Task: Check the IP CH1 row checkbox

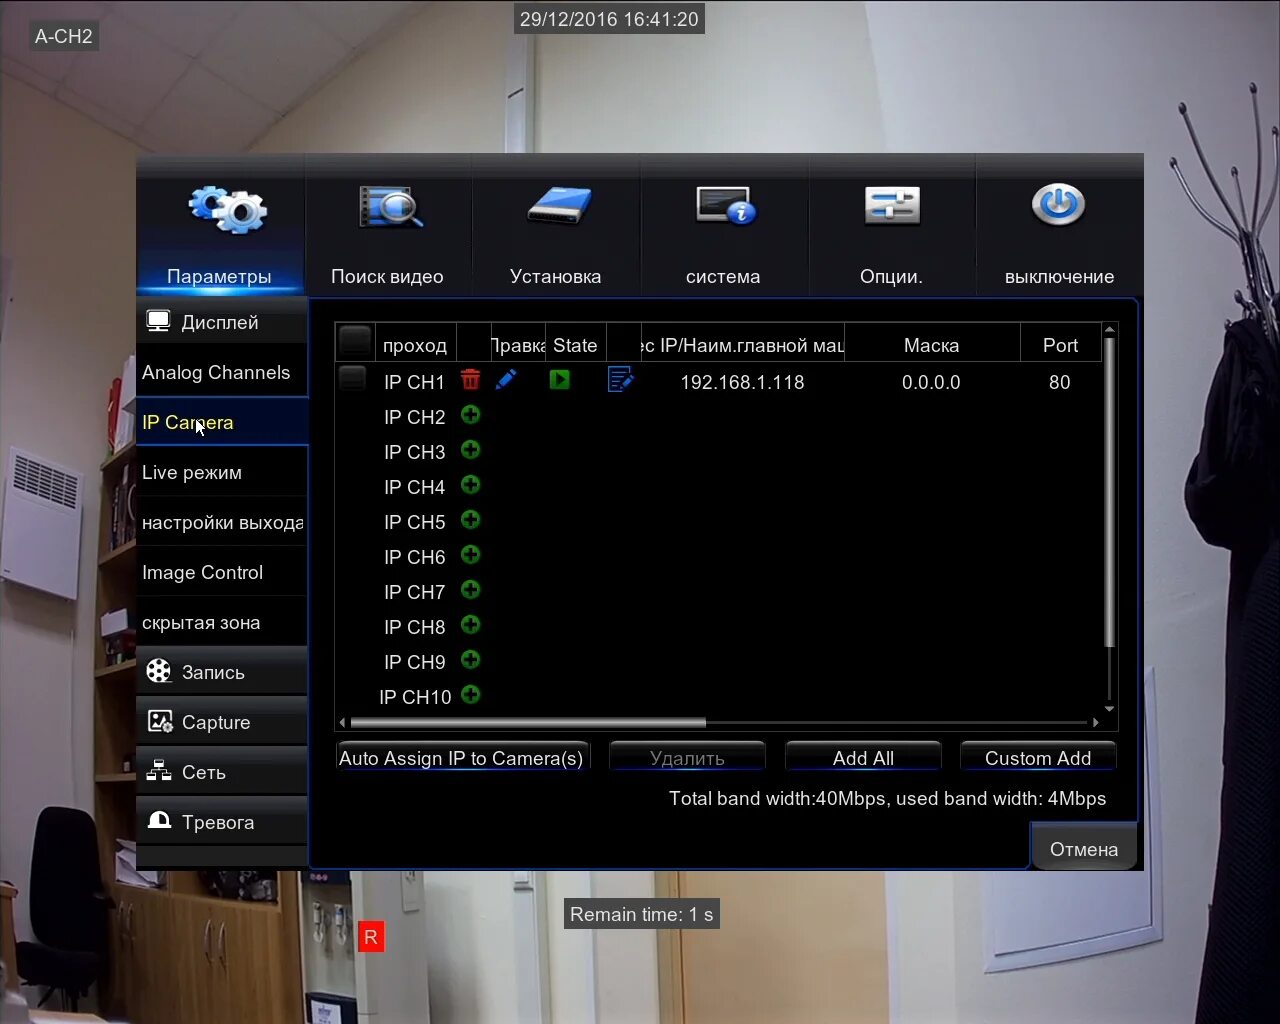Action: [352, 379]
